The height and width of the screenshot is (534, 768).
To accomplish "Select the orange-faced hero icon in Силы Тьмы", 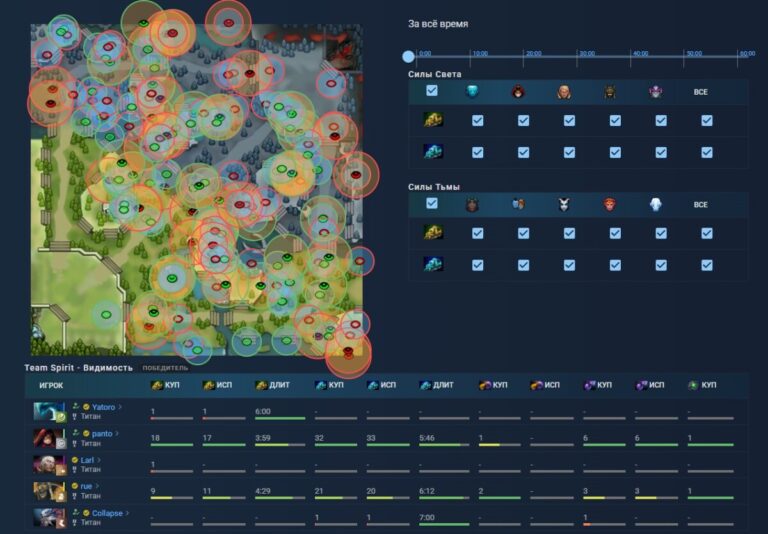I will click(610, 204).
